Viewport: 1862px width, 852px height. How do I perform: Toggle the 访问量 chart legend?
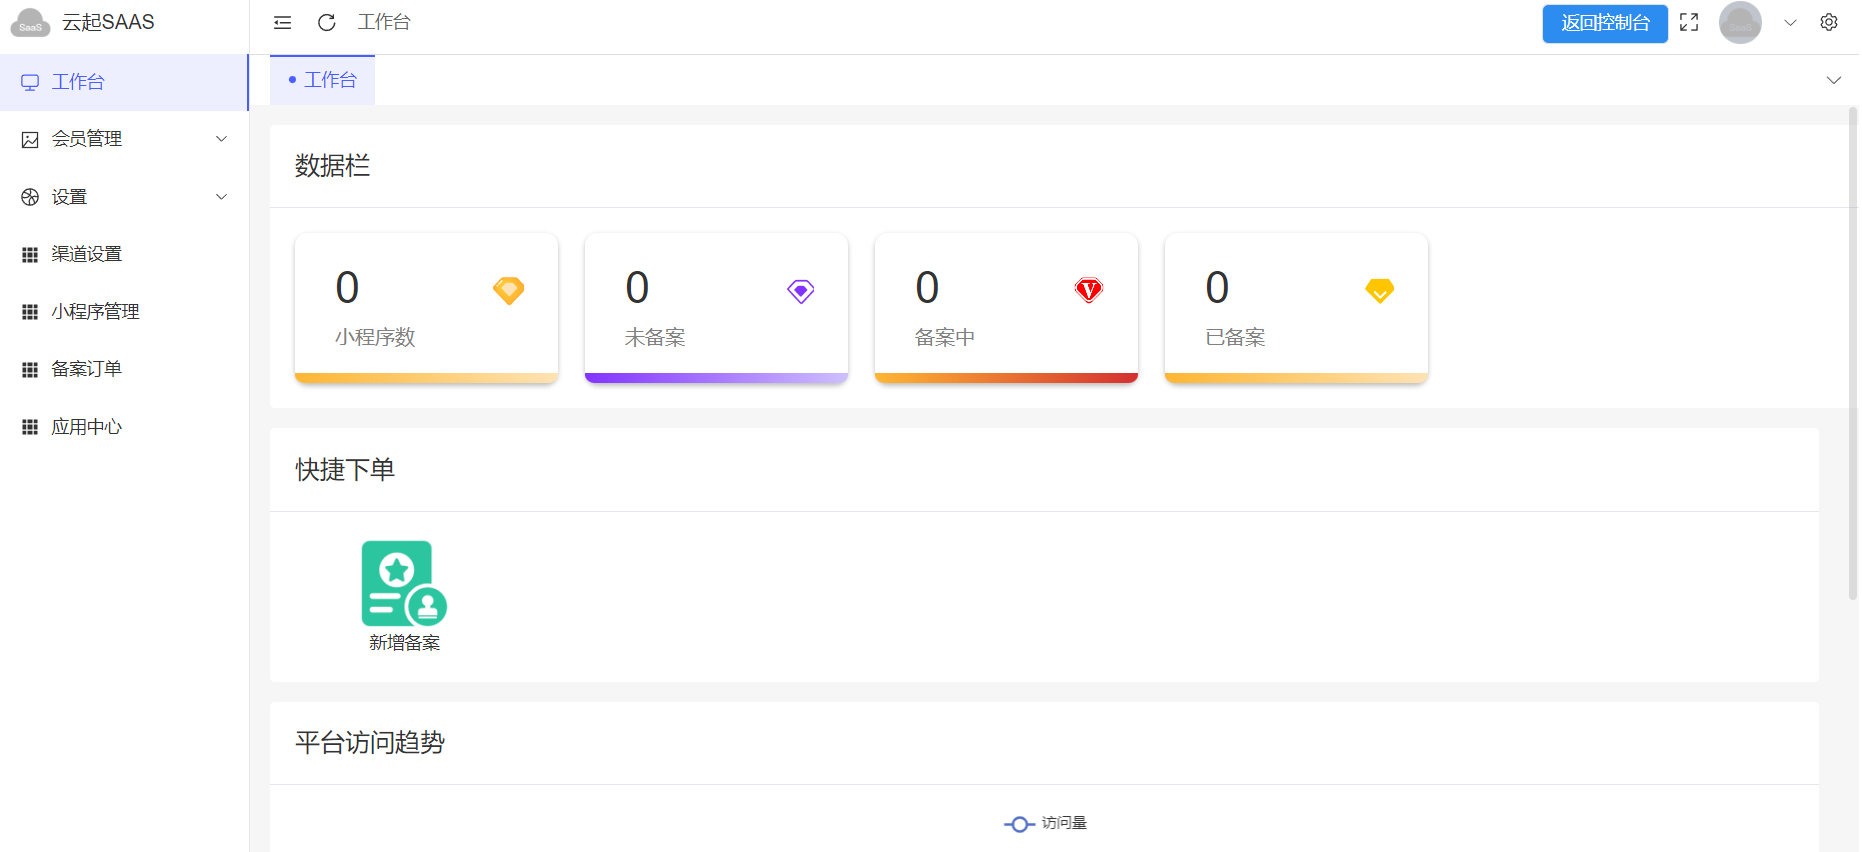point(1045,824)
